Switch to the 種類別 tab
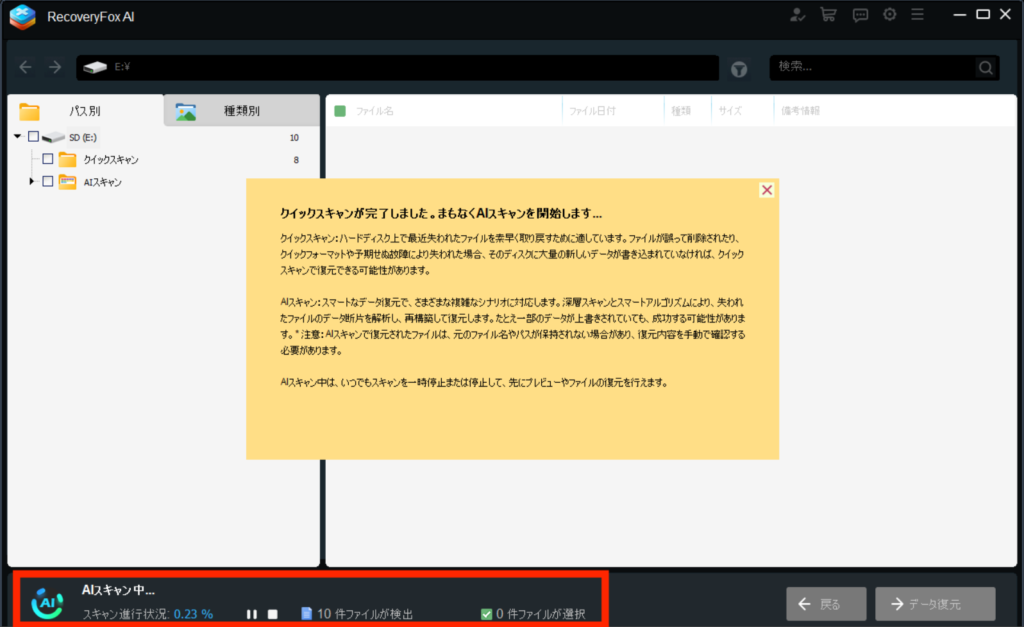The width and height of the screenshot is (1024, 627). coord(241,111)
